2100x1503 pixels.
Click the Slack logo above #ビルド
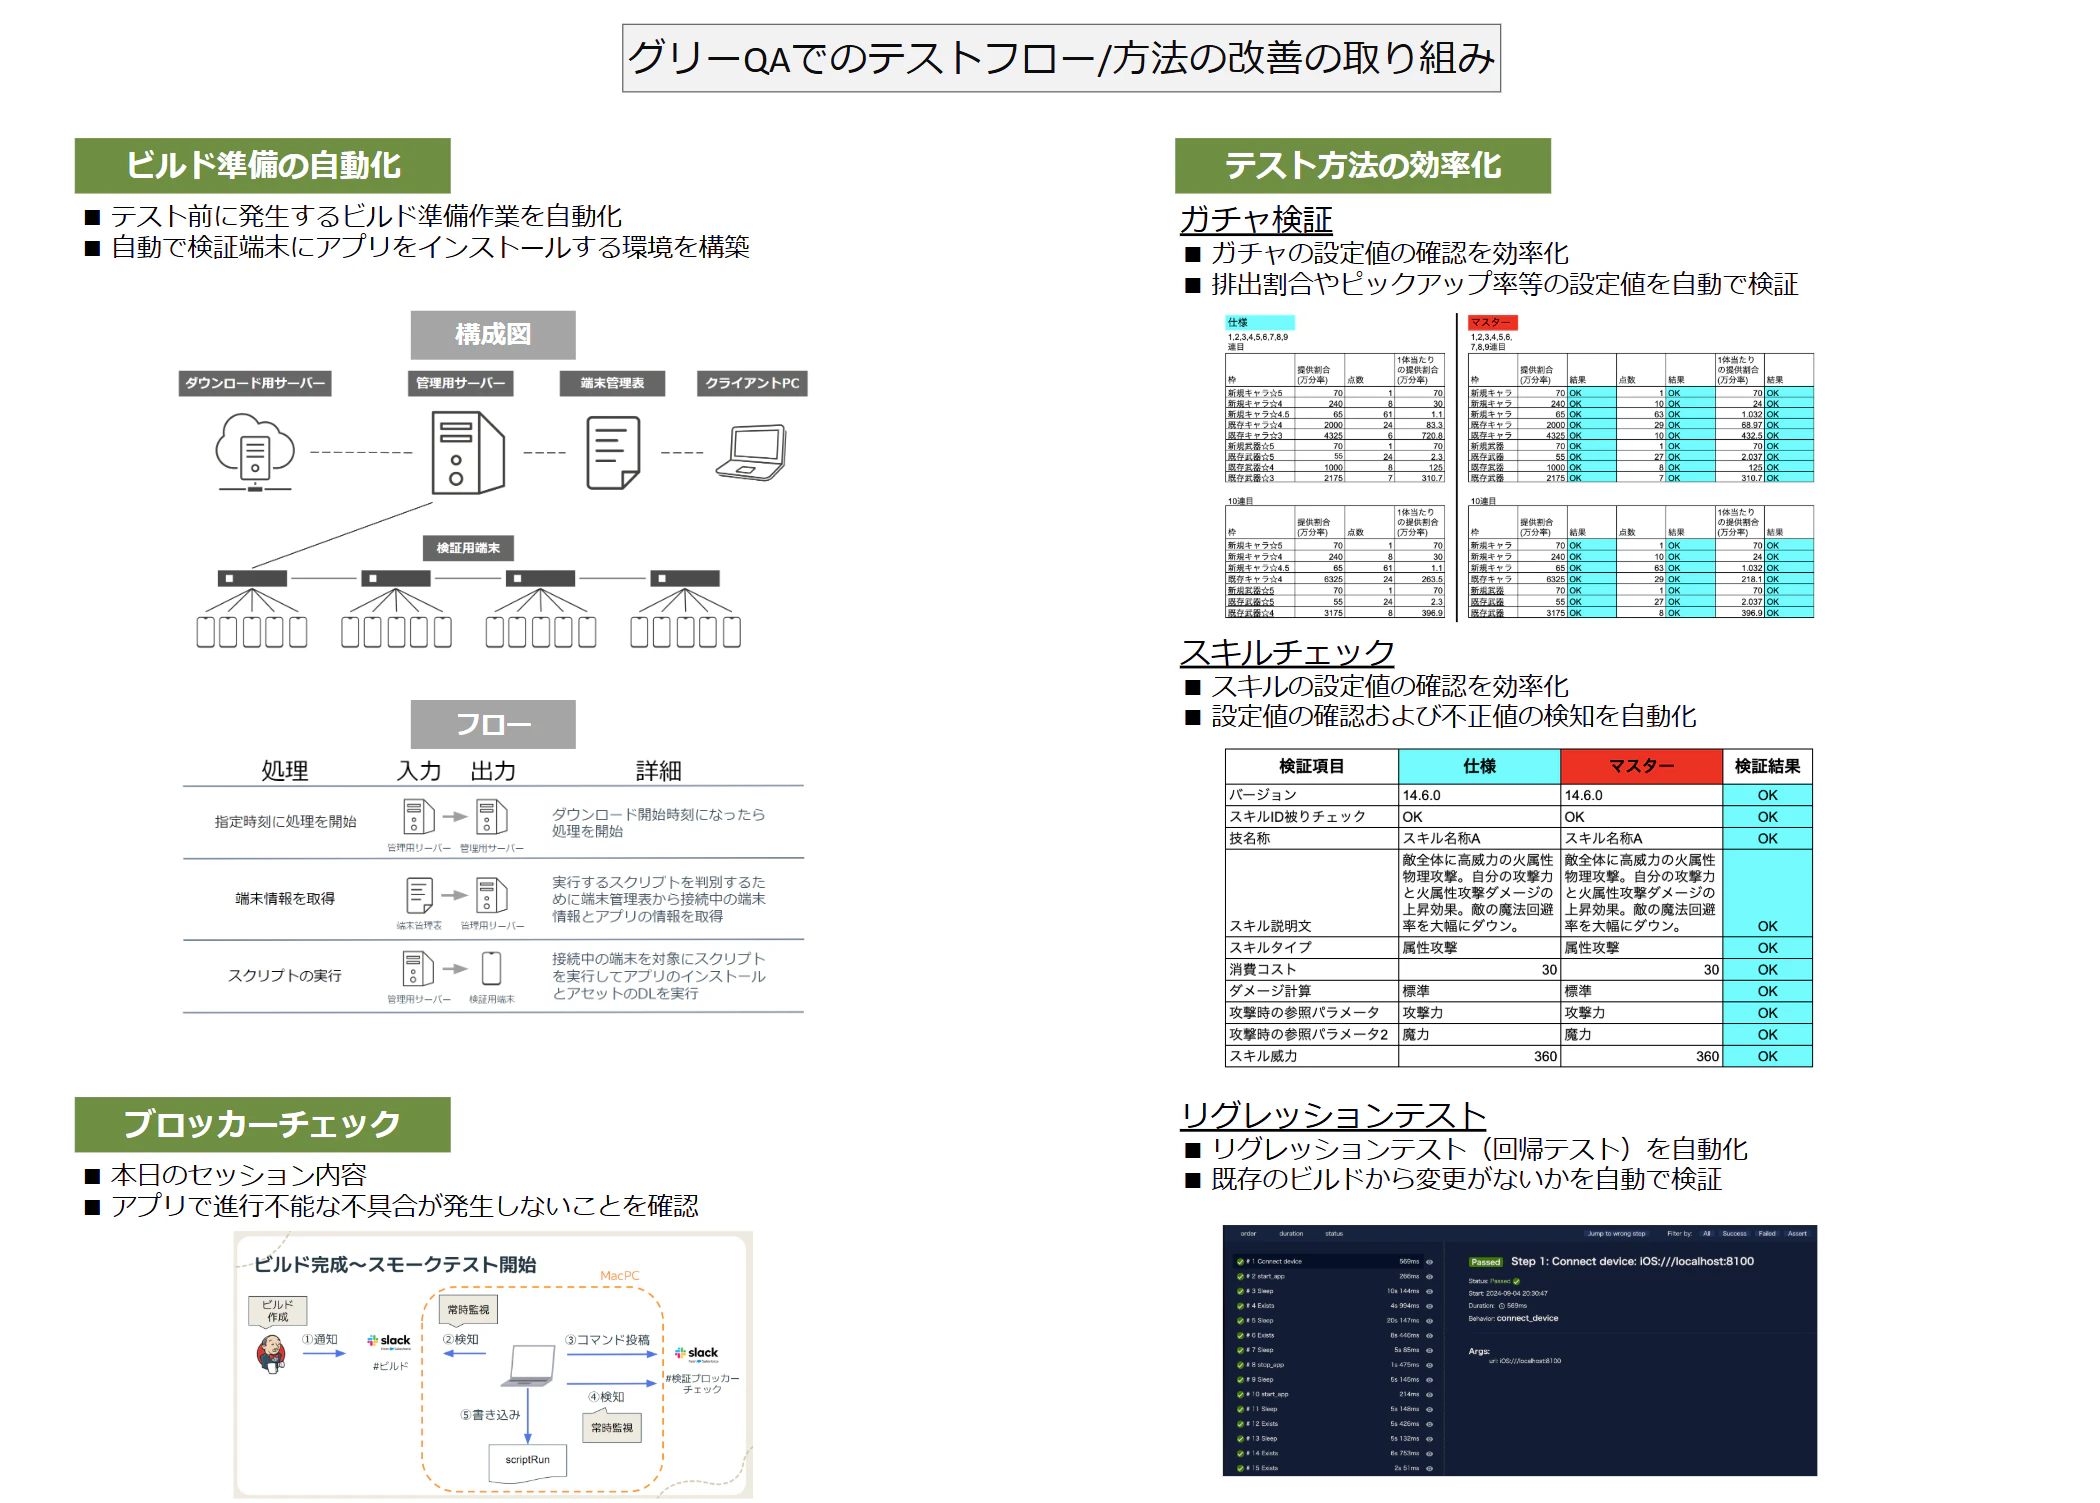tap(389, 1341)
